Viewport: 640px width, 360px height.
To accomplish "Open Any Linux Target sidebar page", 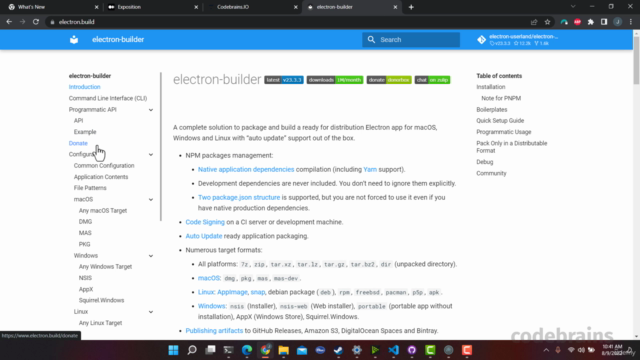I will click(100, 323).
